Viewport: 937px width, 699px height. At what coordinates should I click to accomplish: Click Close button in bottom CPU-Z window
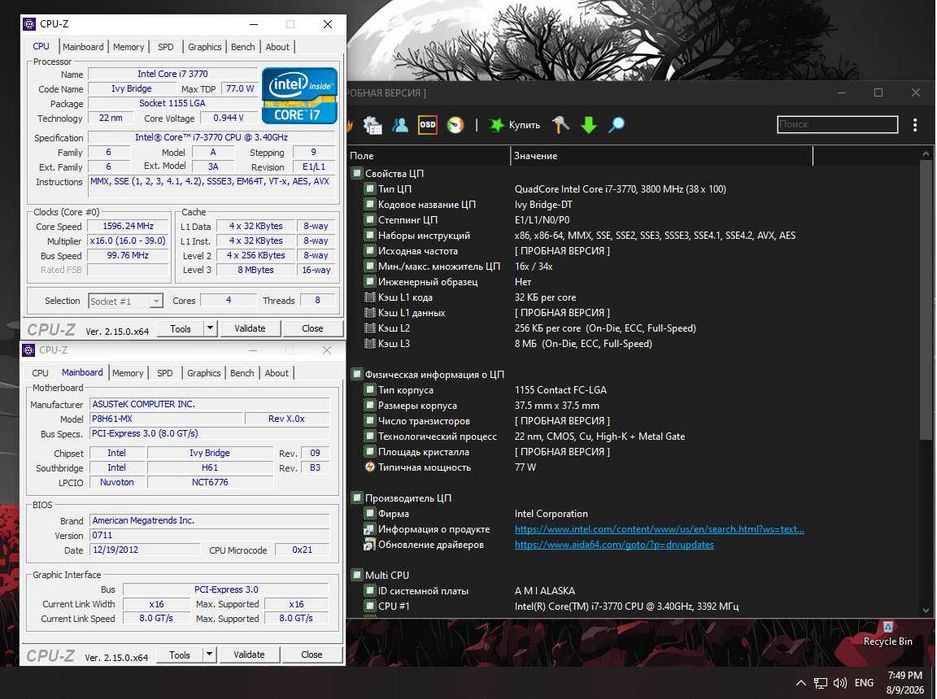click(312, 654)
